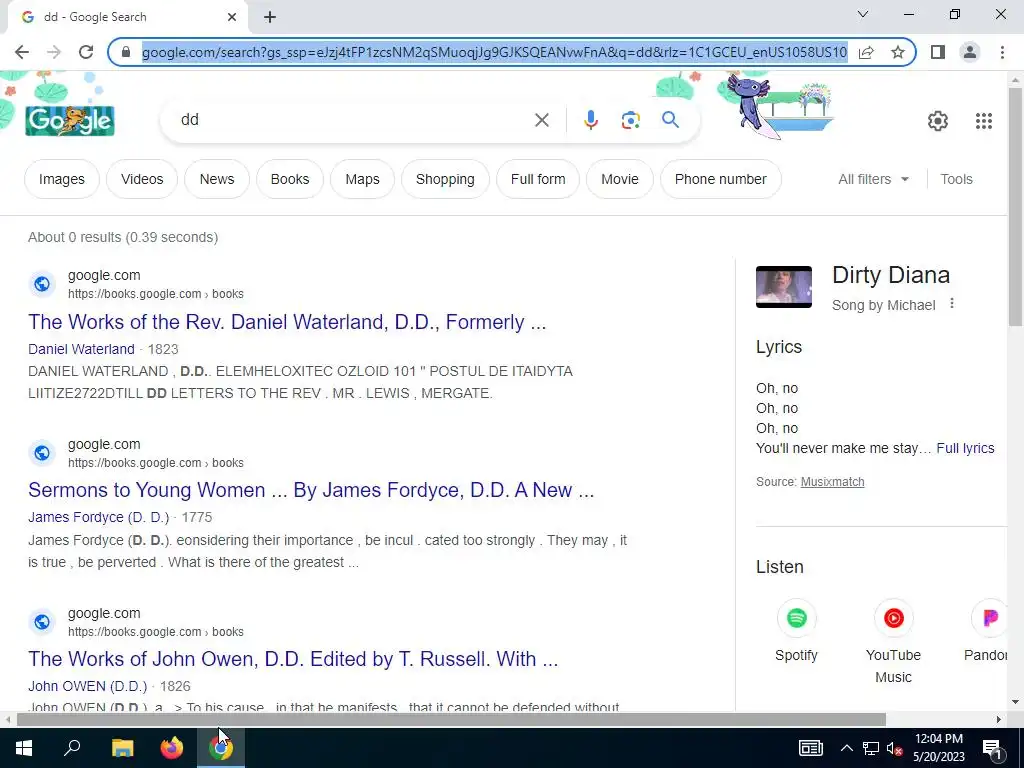
Task: Reload the page with the refresh icon
Action: click(86, 52)
